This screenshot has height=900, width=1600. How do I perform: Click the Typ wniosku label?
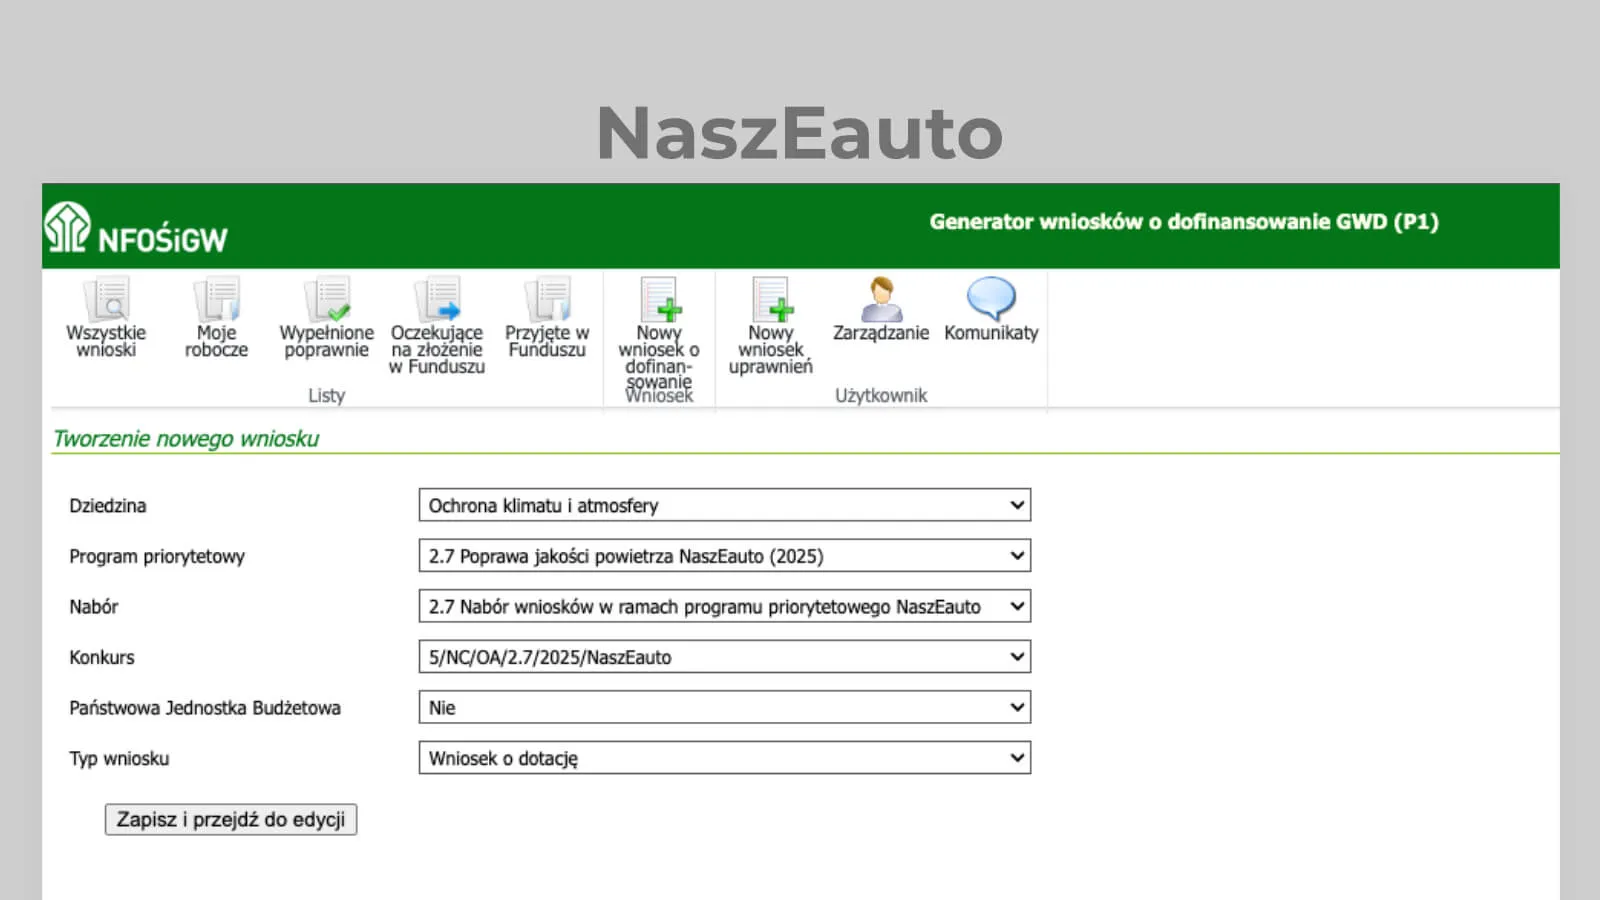pyautogui.click(x=119, y=759)
